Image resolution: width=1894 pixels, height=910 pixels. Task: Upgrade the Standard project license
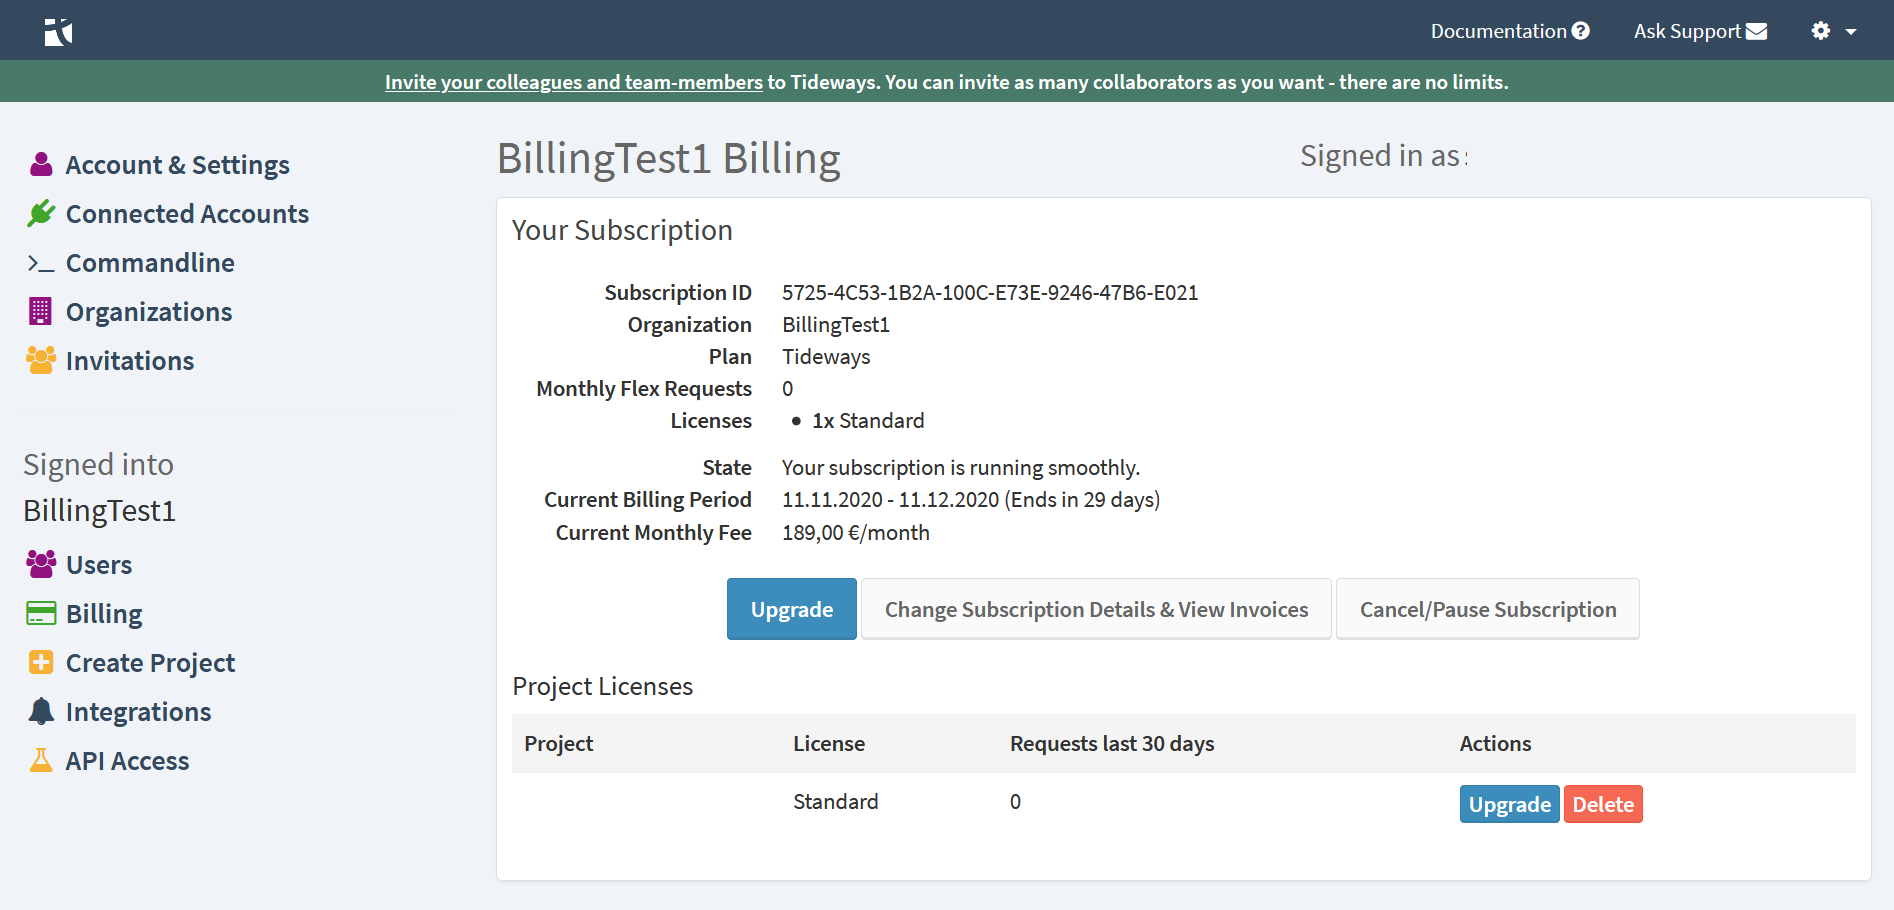1509,804
